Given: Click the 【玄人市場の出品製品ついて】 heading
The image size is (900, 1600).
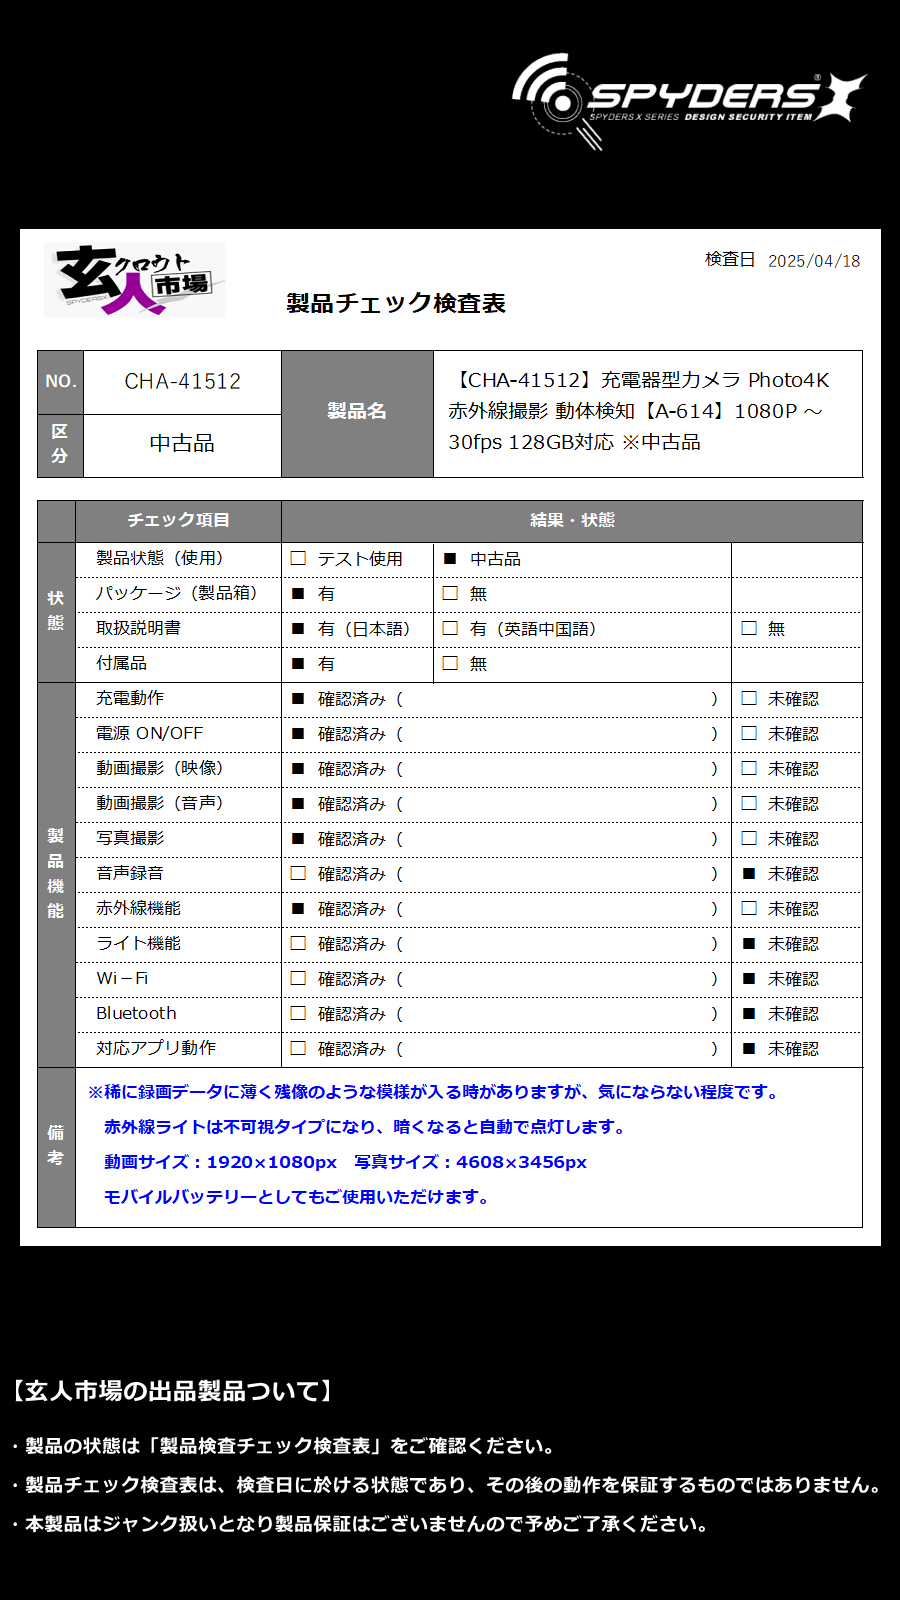Looking at the screenshot, I should point(171,1391).
